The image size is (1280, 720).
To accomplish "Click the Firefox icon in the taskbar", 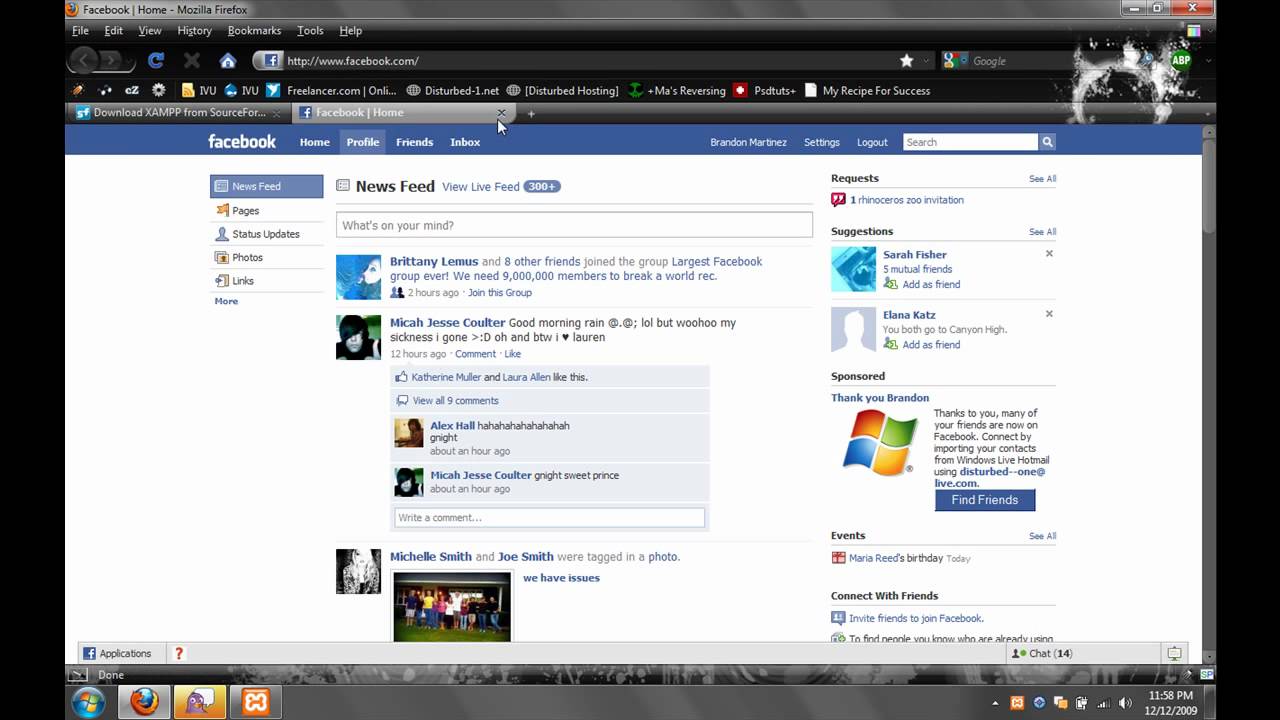I will point(145,702).
